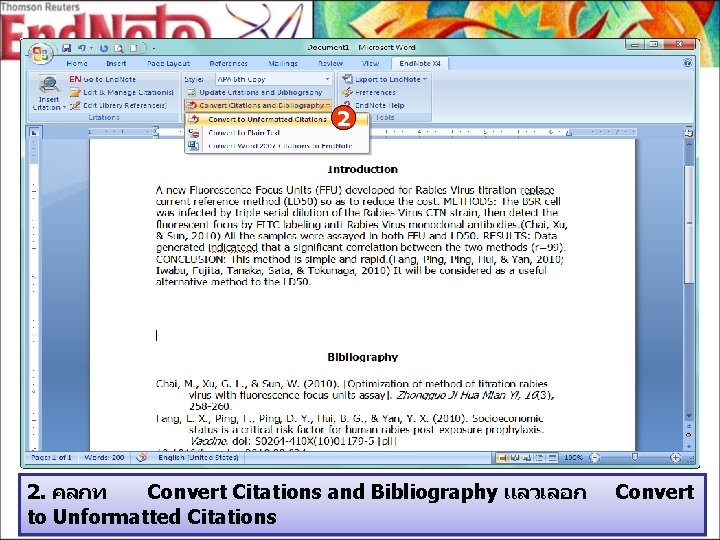Viewport: 720px width, 540px height.
Task: Click the Go to EndNote button
Action: click(102, 79)
